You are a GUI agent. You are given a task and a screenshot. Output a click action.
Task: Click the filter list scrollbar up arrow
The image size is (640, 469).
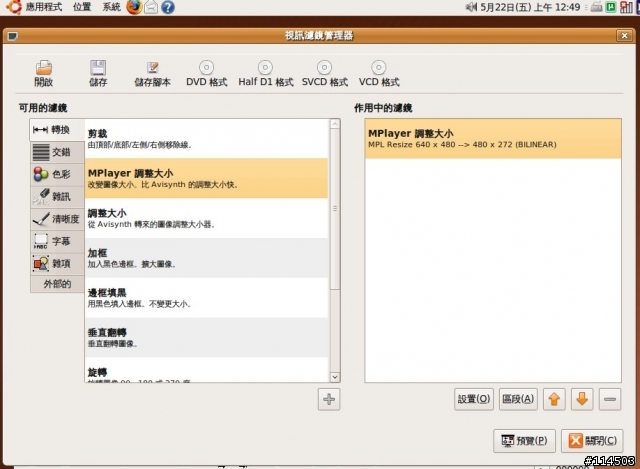[335, 124]
